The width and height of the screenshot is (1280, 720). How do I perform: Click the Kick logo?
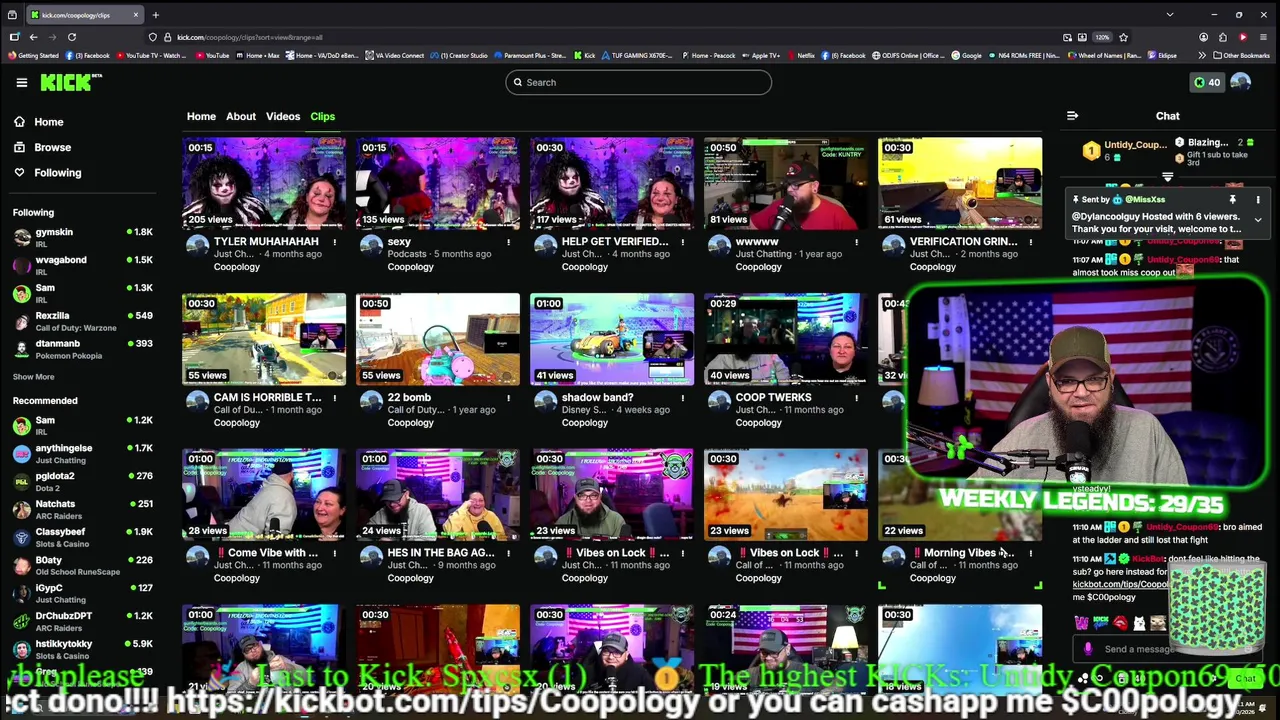[x=70, y=82]
